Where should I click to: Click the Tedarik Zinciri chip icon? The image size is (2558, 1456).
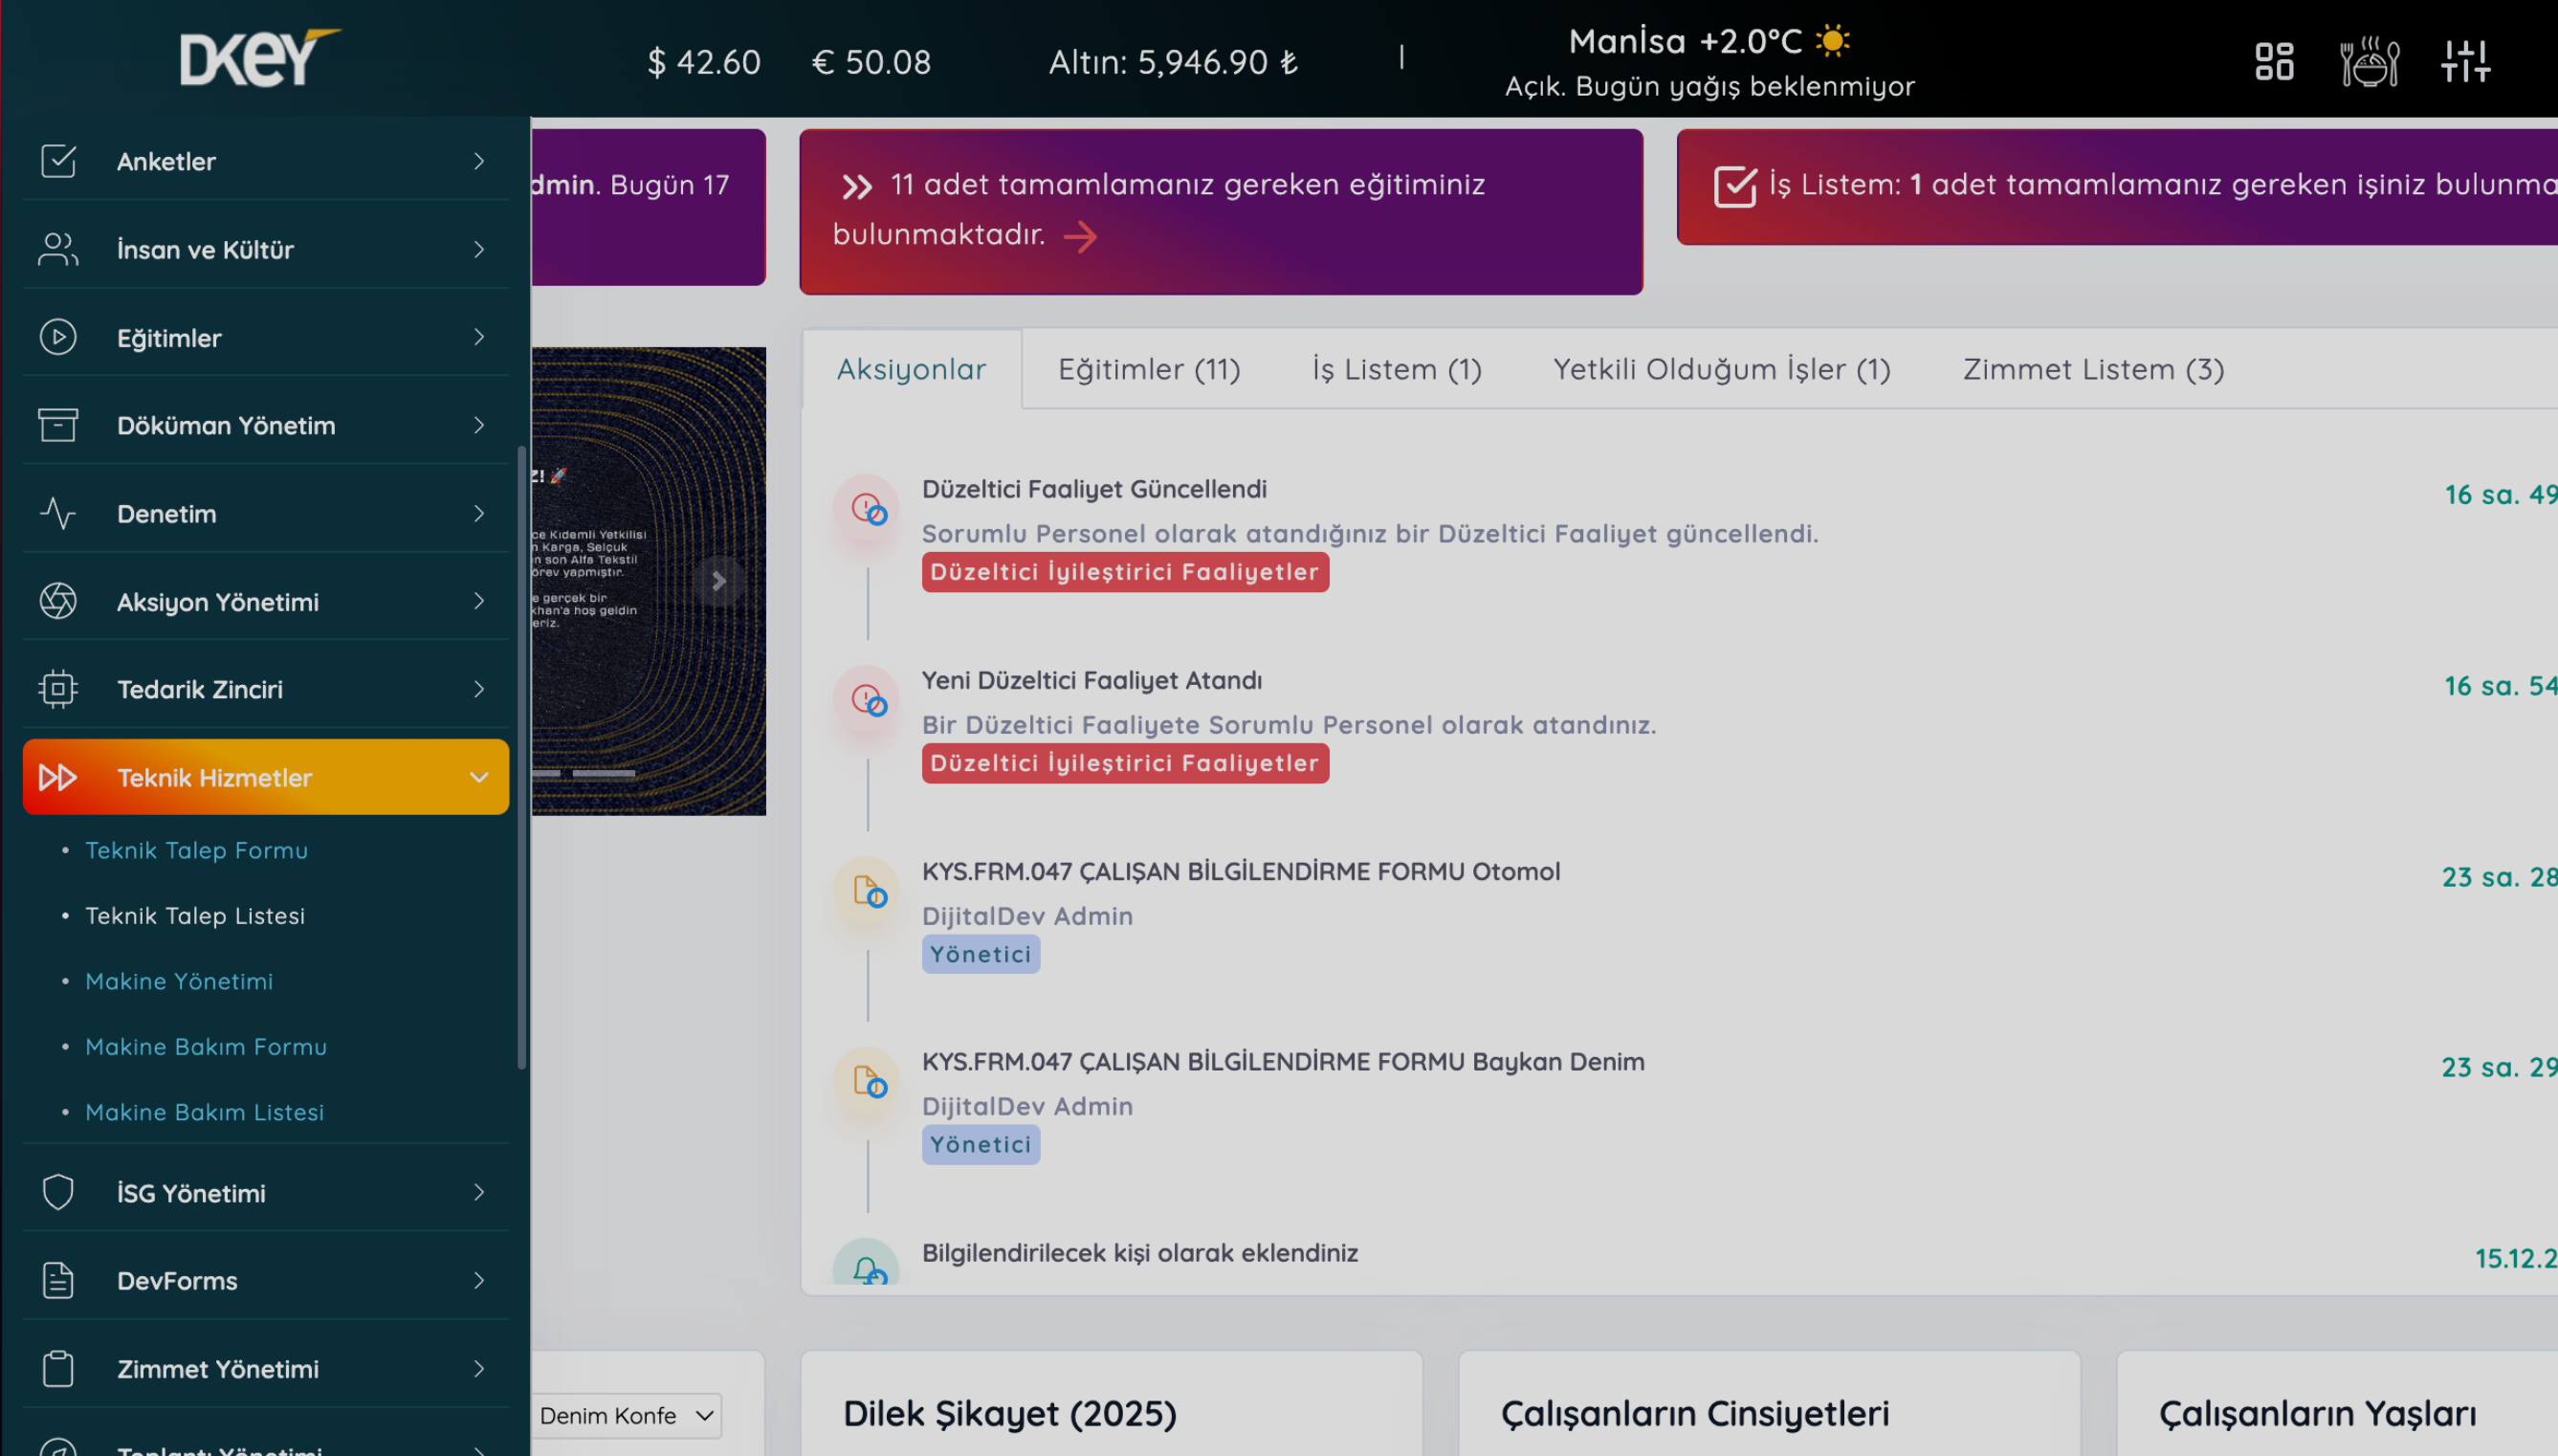pos(58,689)
